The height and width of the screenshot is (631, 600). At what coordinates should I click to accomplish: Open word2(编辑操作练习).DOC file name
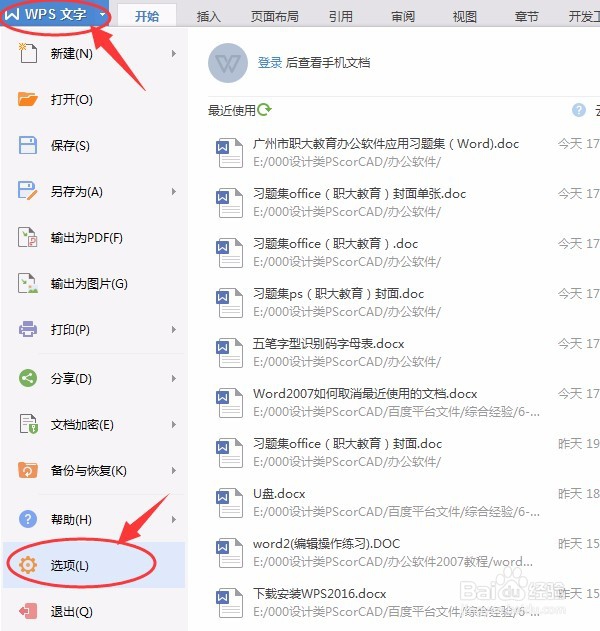tap(326, 543)
